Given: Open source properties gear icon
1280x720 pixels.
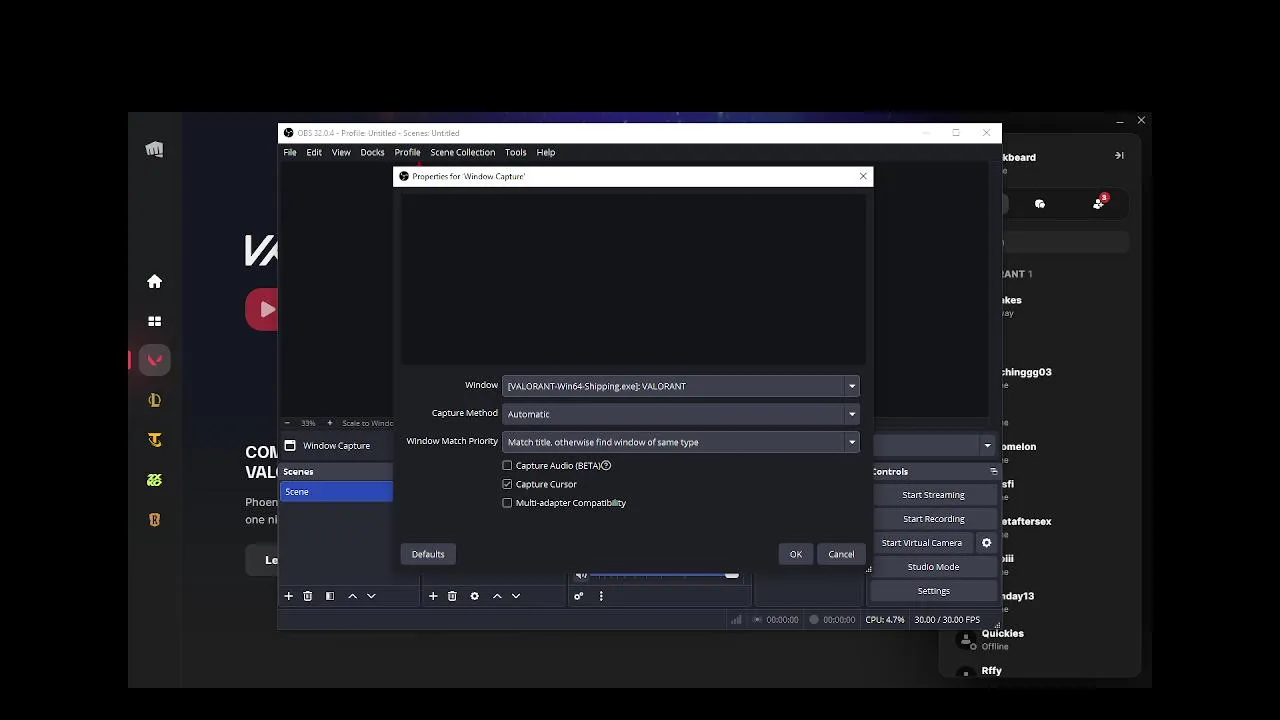Looking at the screenshot, I should (474, 596).
